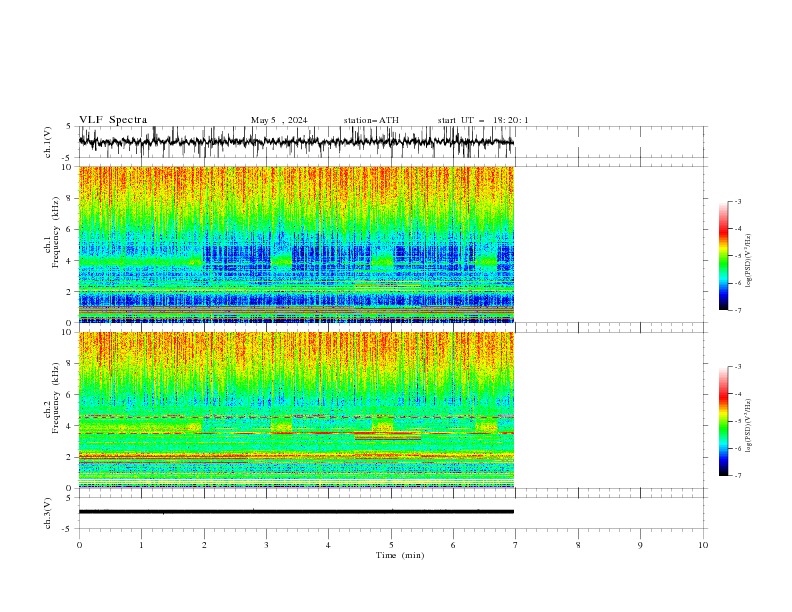Click inside the ch.1 spectrogram panel
The height and width of the screenshot is (612, 792).
pos(296,244)
